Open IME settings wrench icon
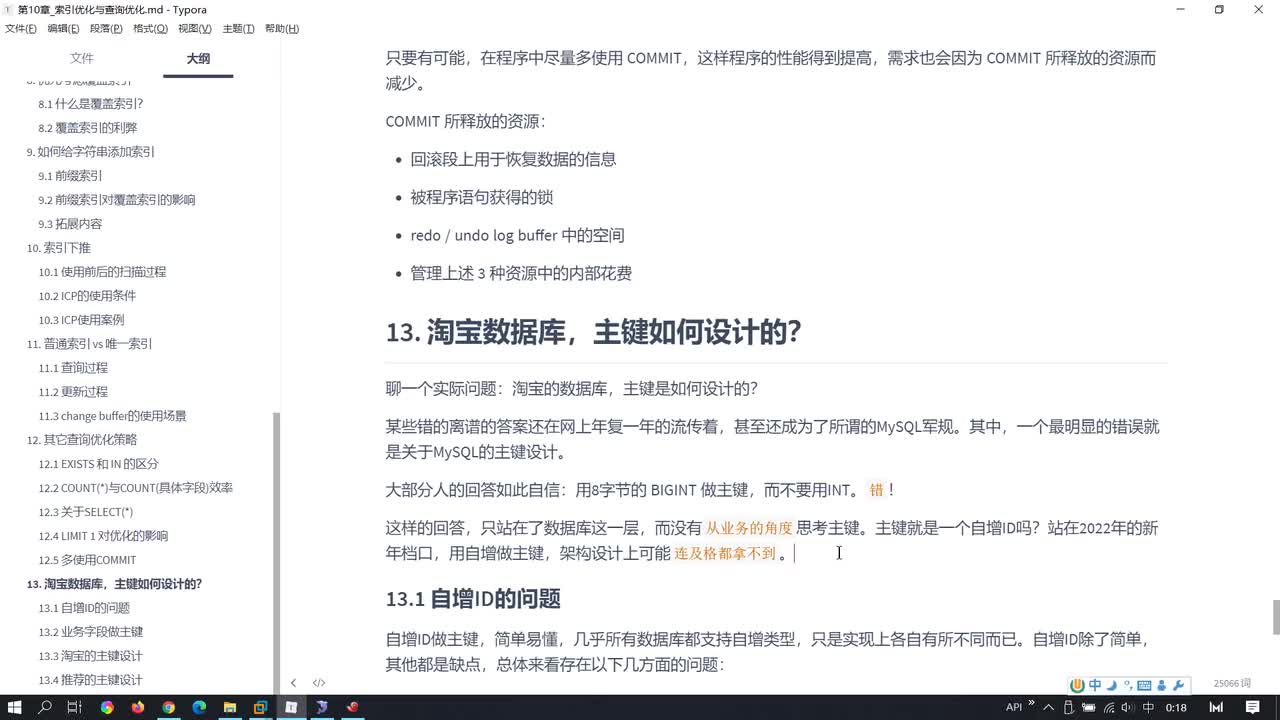This screenshot has width=1280, height=720. click(1177, 685)
